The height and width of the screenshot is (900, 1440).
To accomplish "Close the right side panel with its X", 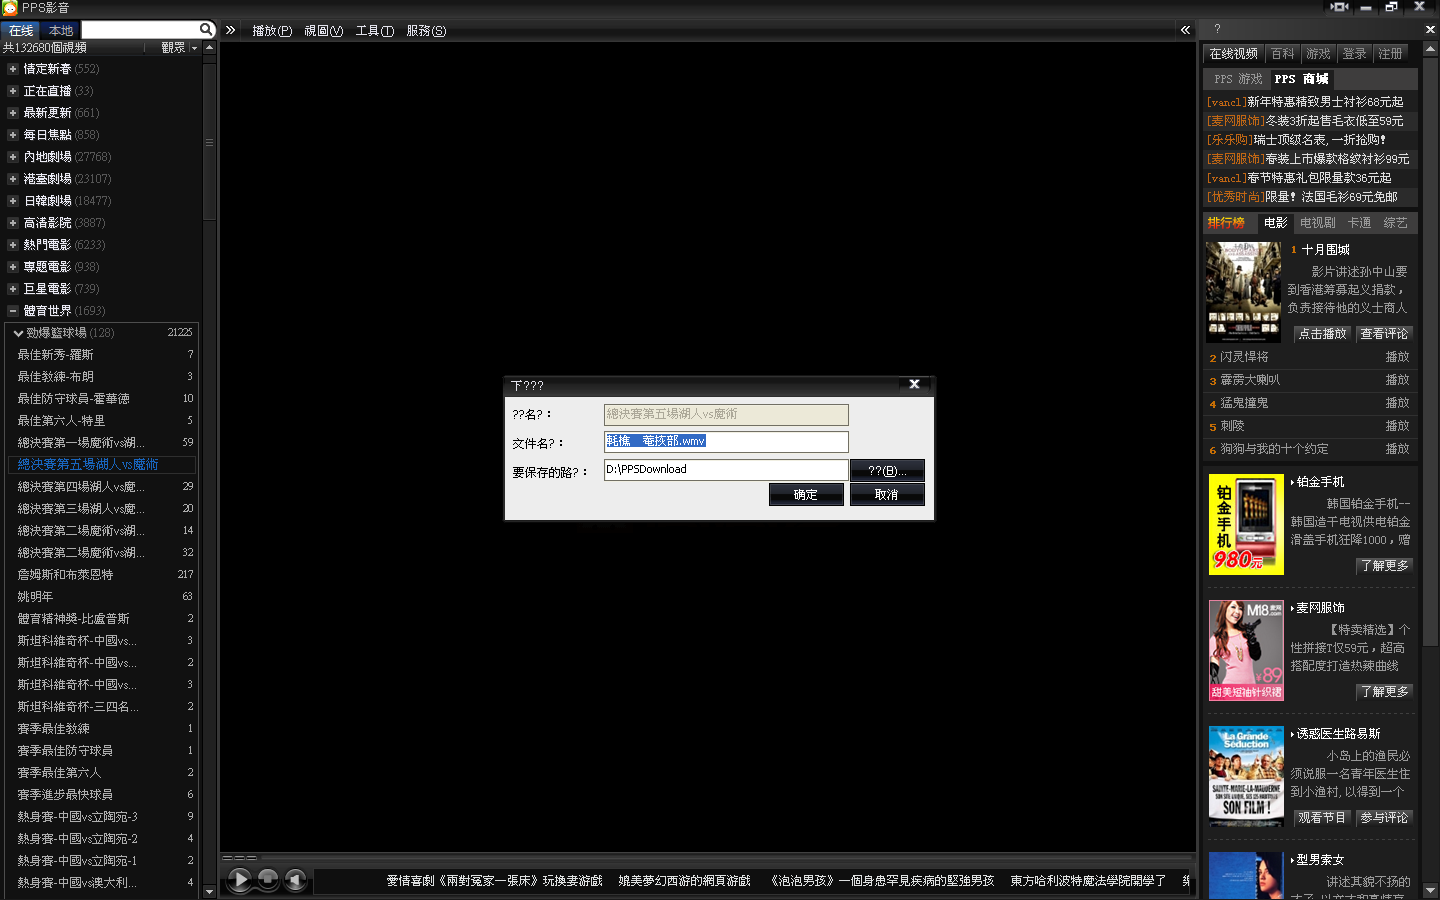I will click(x=1430, y=30).
